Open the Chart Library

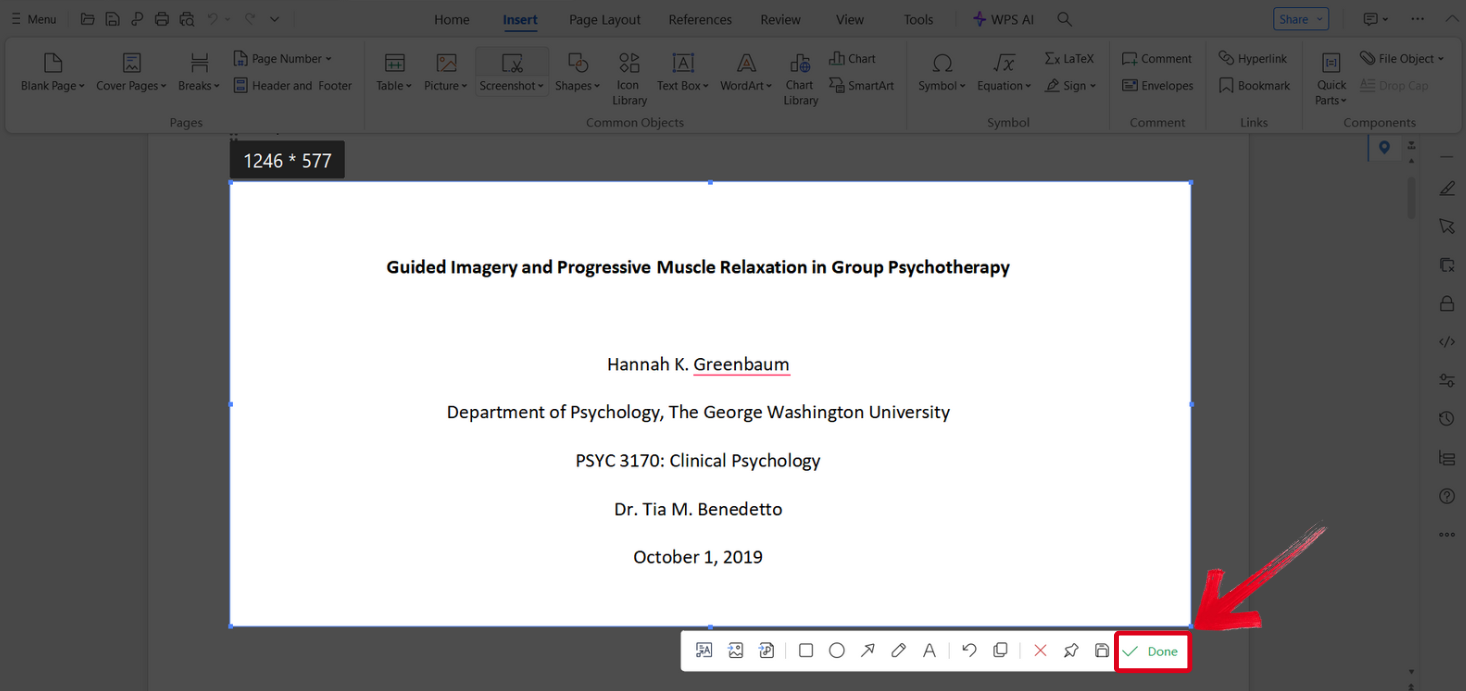click(800, 79)
